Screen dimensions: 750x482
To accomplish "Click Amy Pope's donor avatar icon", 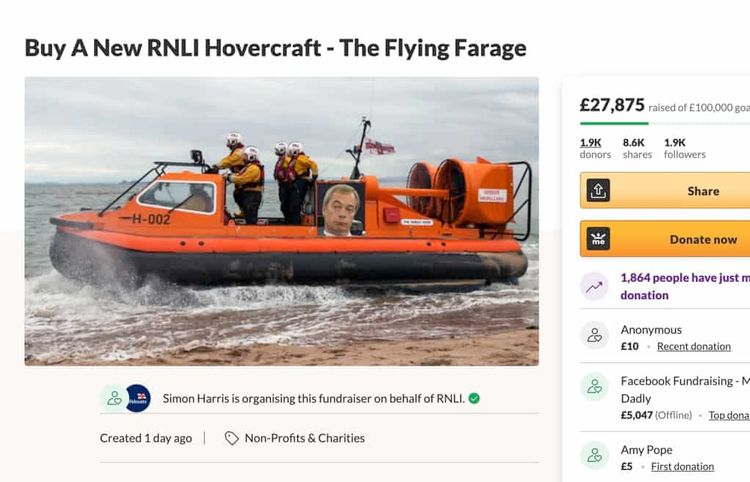I will click(594, 455).
